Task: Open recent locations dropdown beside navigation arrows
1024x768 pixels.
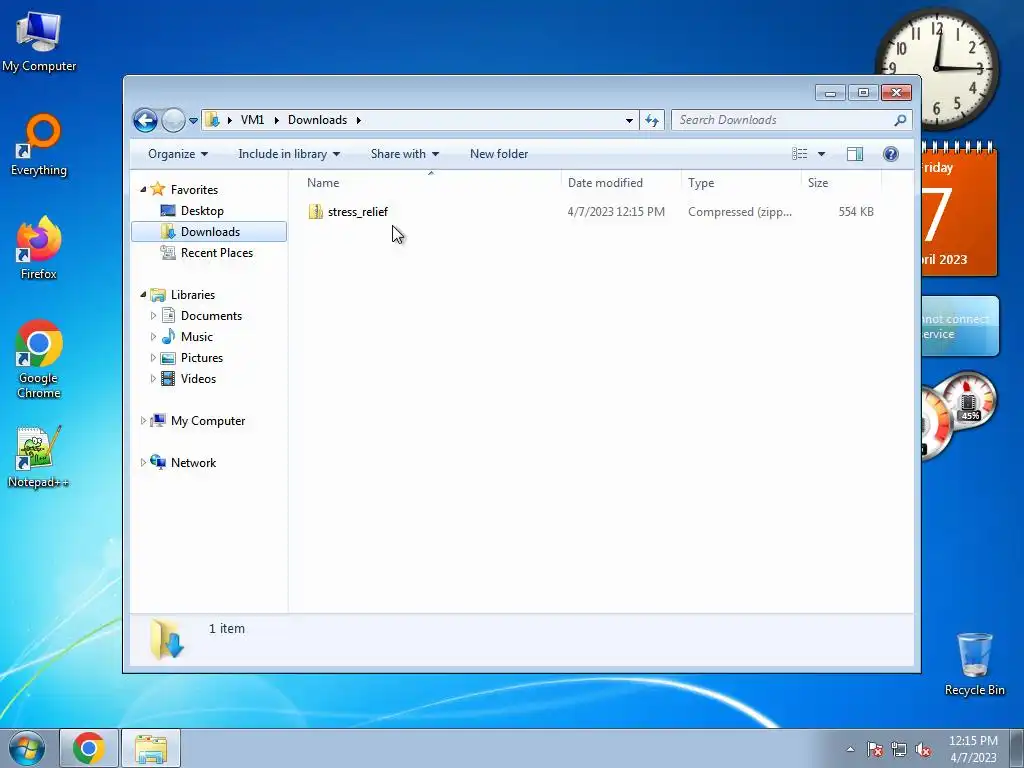Action: 193,121
